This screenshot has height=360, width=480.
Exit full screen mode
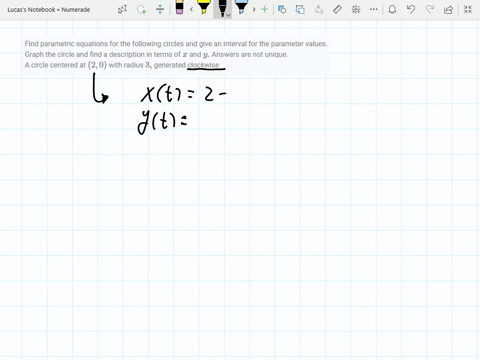point(468,9)
